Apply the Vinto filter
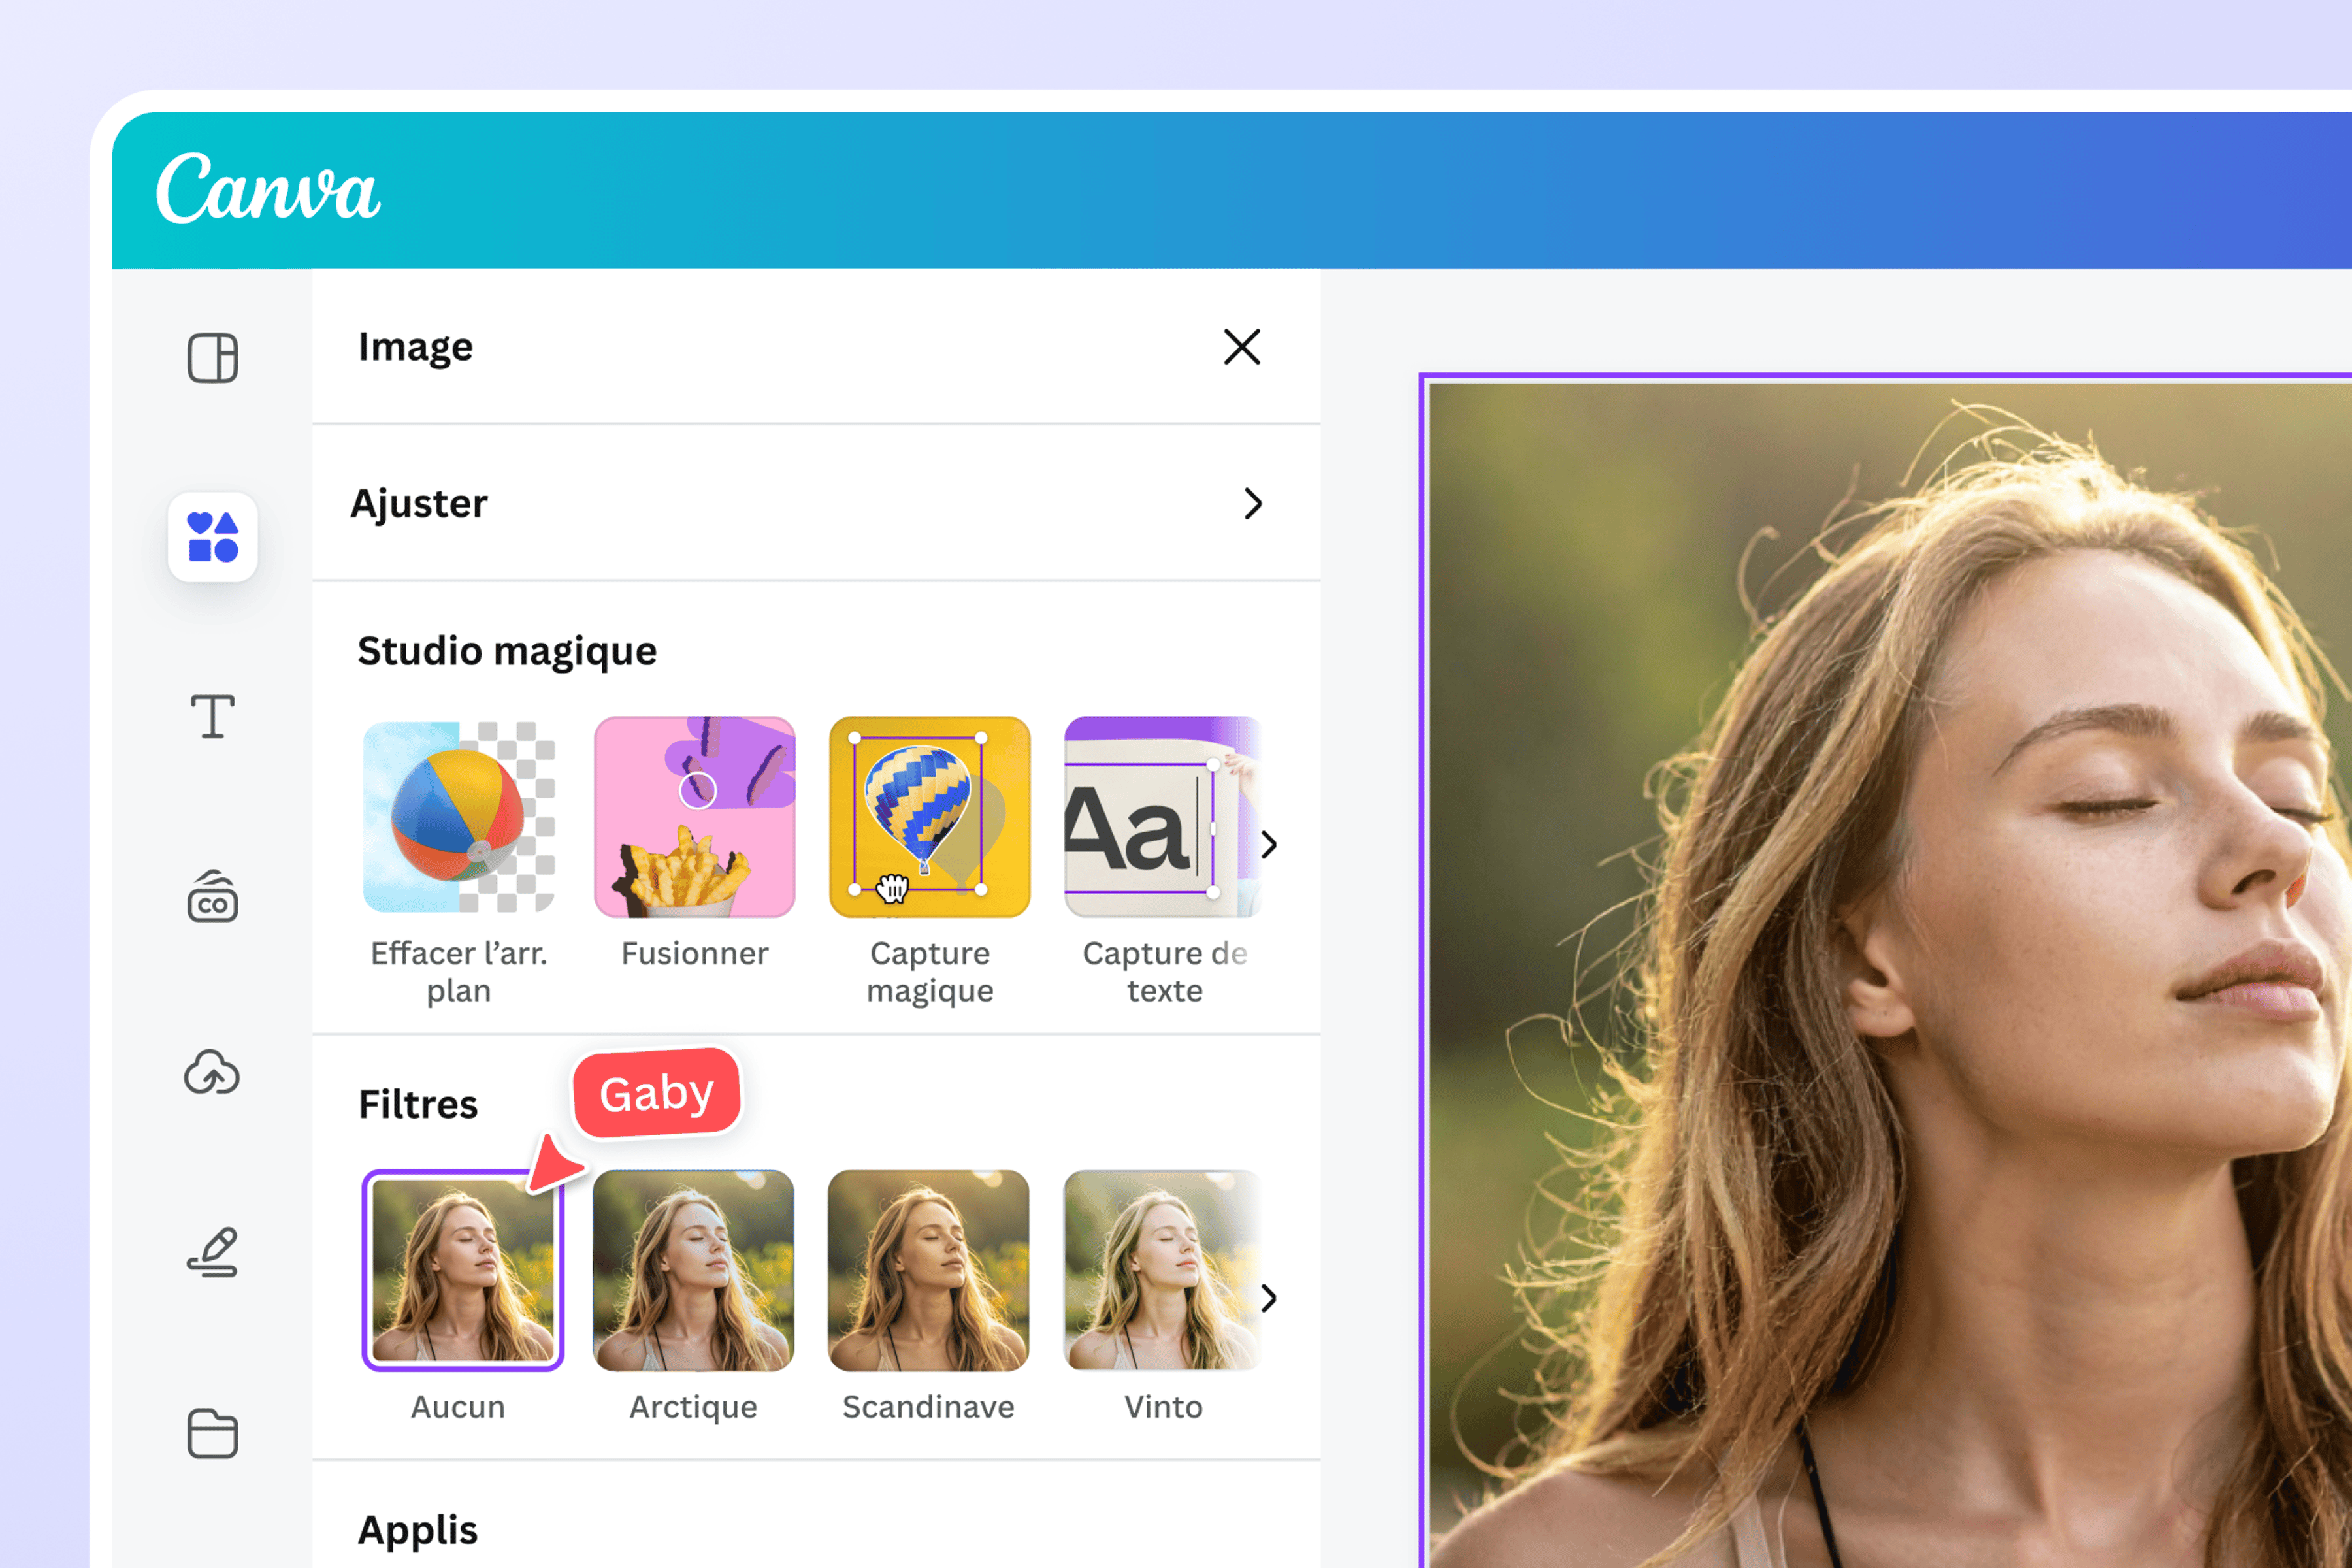This screenshot has width=2352, height=1568. 1162,1270
